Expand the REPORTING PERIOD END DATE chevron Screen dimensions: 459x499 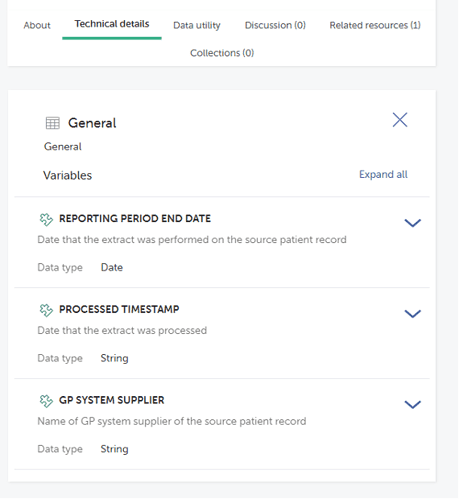(x=413, y=223)
